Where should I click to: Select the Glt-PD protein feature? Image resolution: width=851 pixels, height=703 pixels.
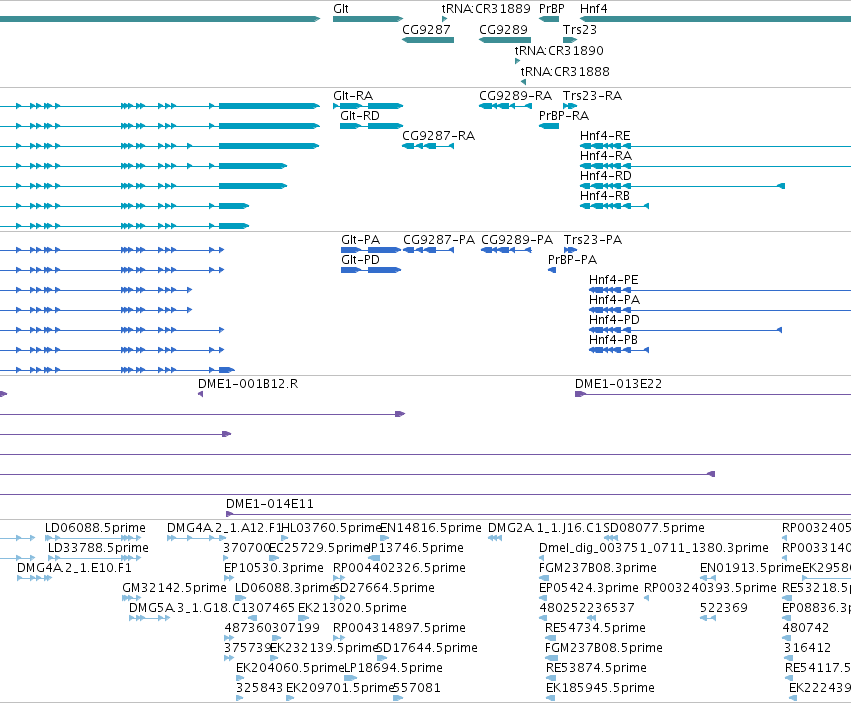coord(371,270)
